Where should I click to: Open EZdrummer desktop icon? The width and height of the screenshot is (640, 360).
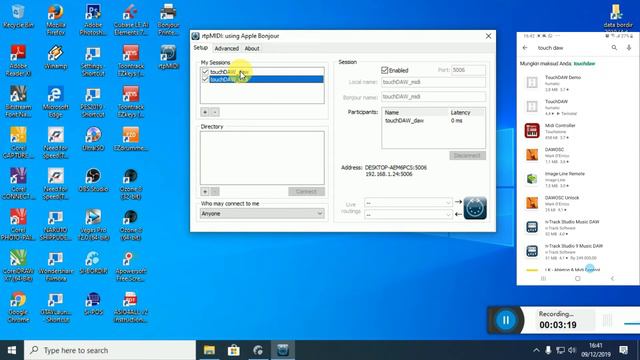click(x=131, y=139)
